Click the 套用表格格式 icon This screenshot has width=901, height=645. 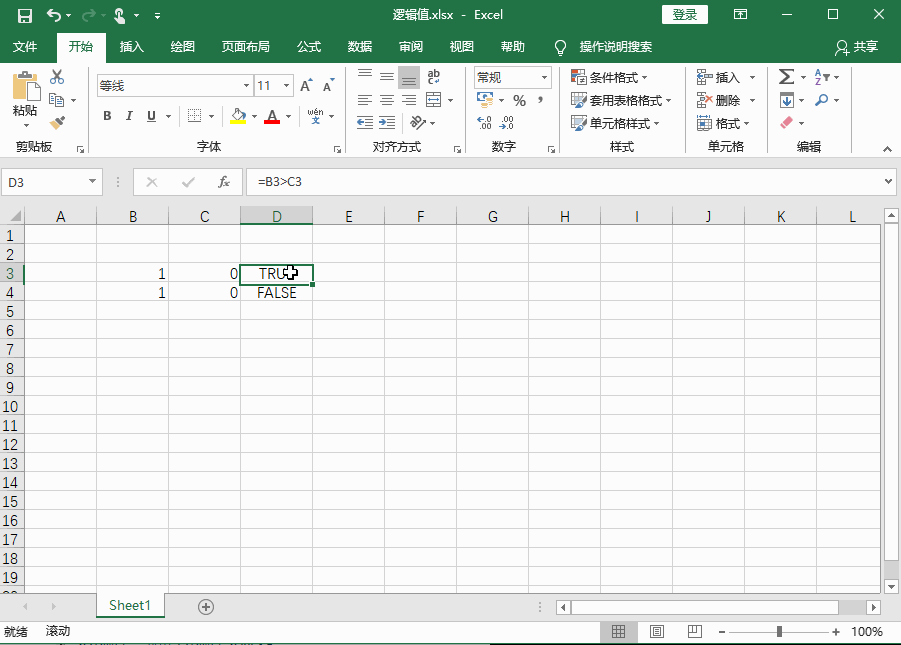[x=601, y=99]
